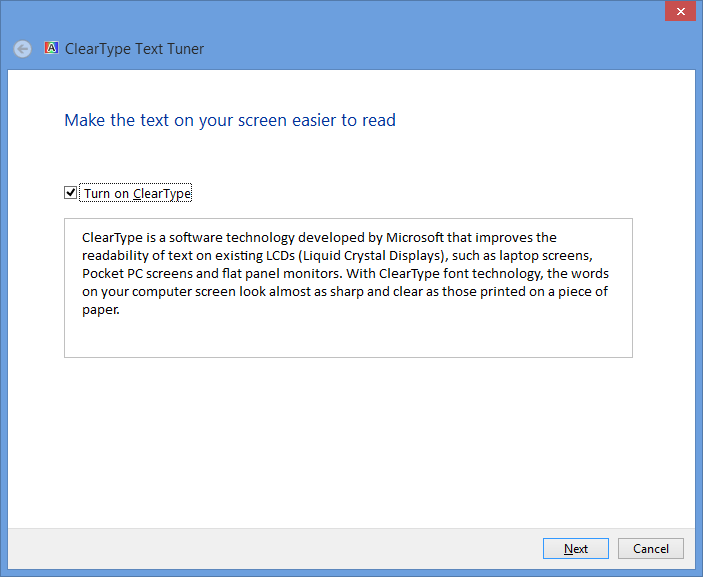Click the ClearType Text Tuner app icon
This screenshot has height=577, width=703.
pos(52,48)
